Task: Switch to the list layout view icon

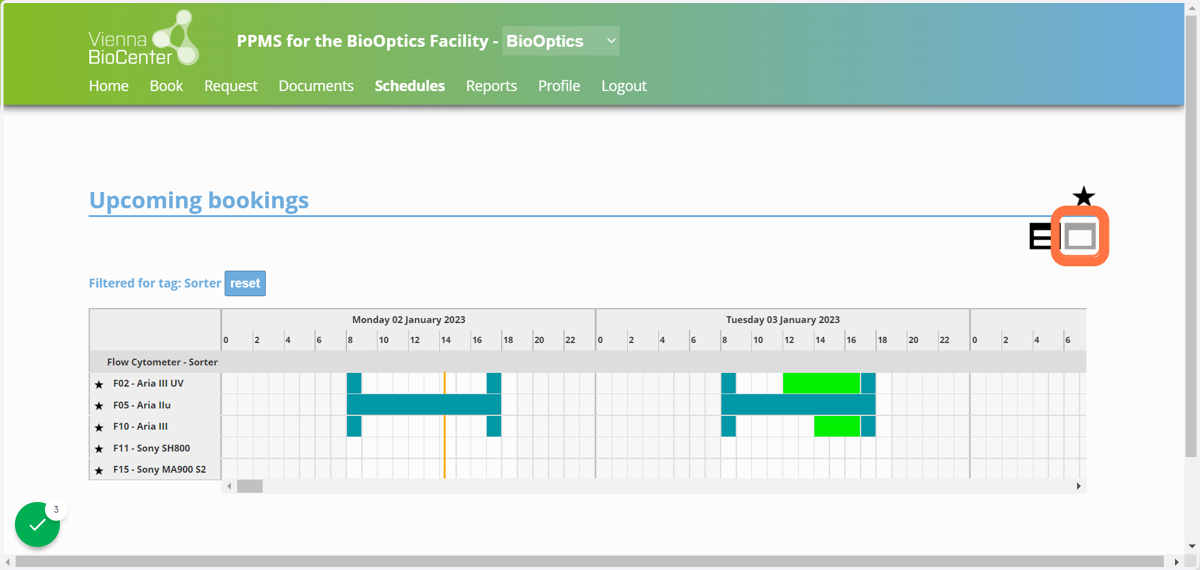Action: pyautogui.click(x=1040, y=237)
